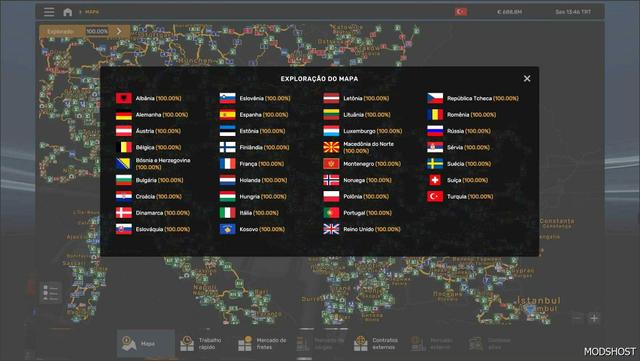Zoom in with the plus button
The image size is (640, 361).
tap(594, 318)
